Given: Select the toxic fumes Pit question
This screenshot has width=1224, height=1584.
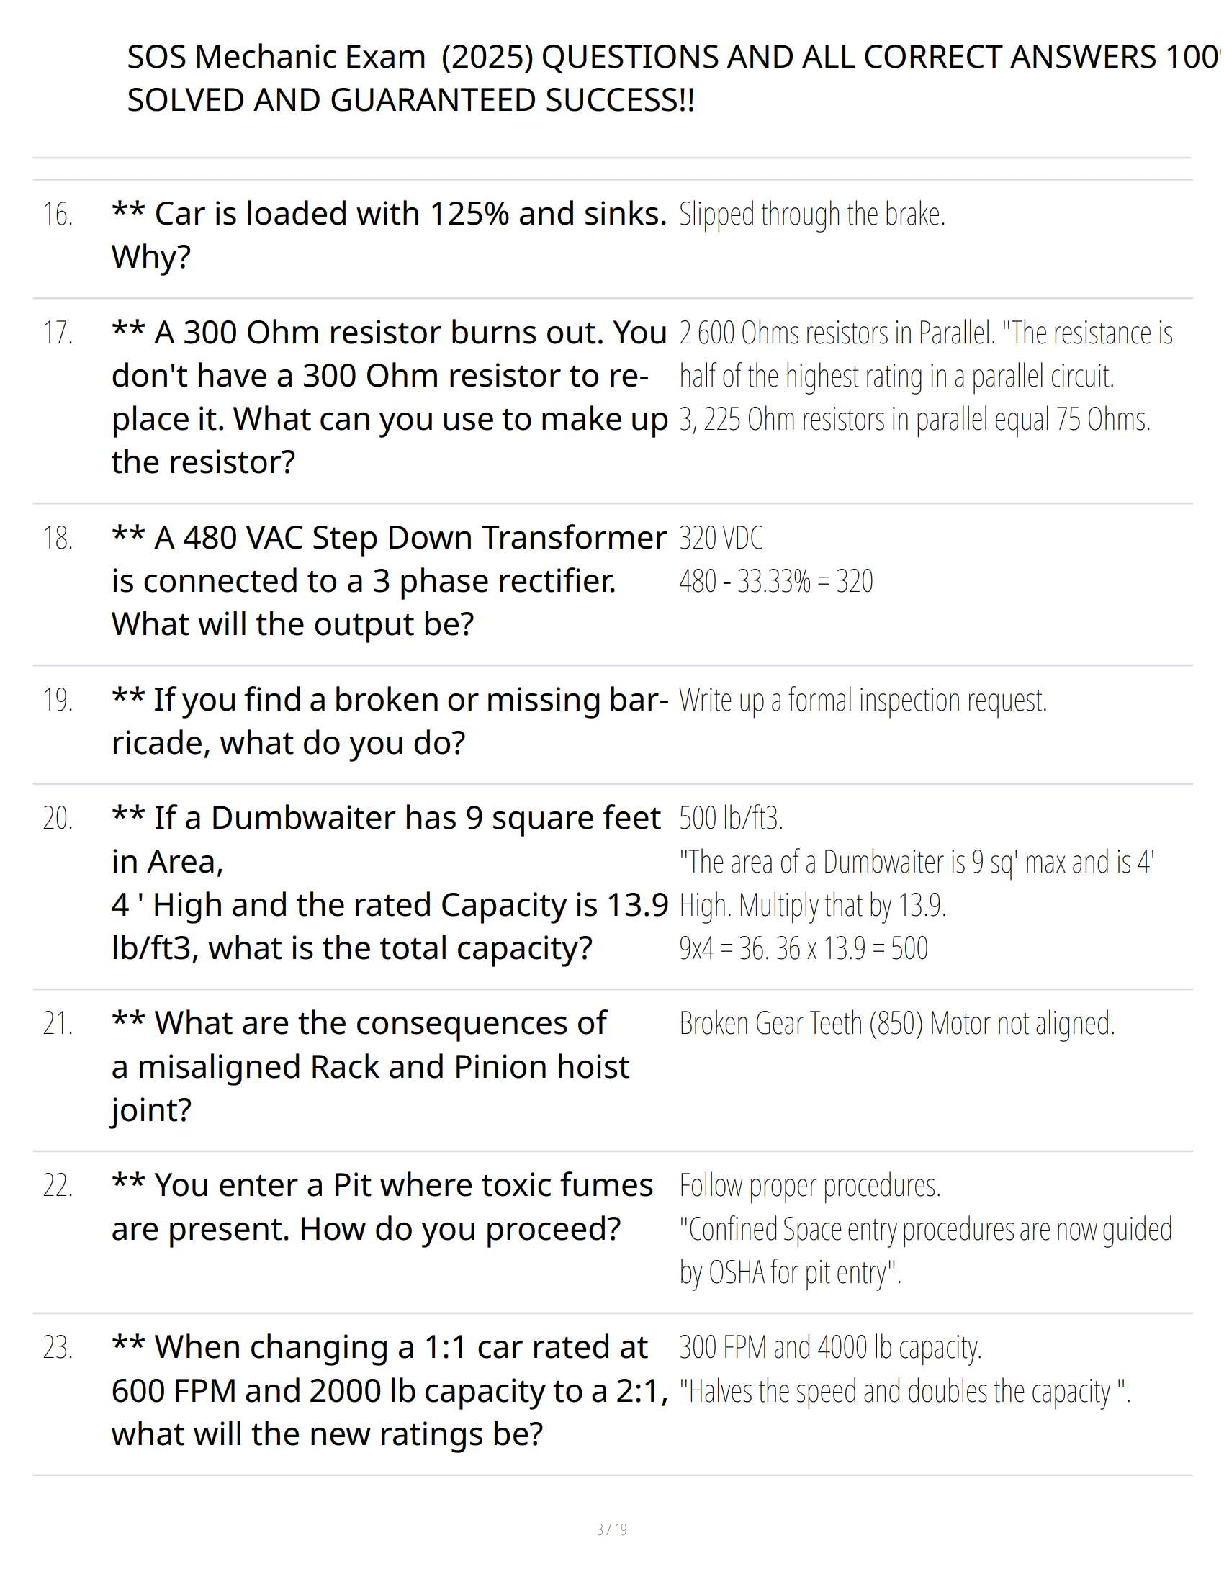Looking at the screenshot, I should point(382,1207).
